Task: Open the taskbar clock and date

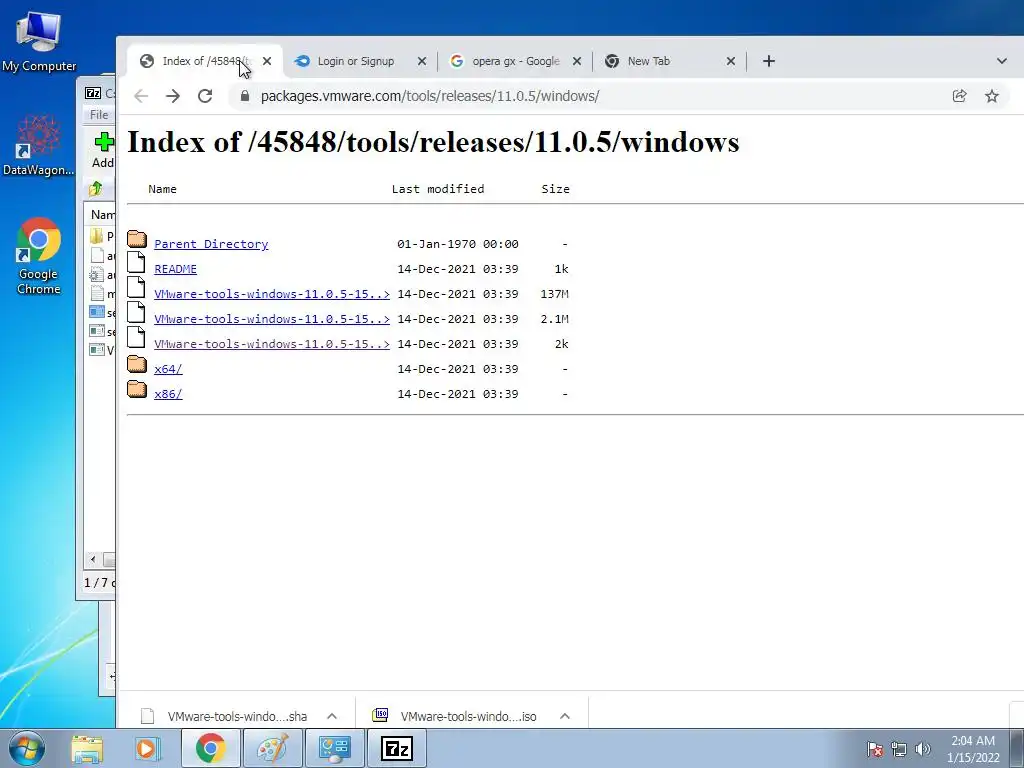Action: 973,749
